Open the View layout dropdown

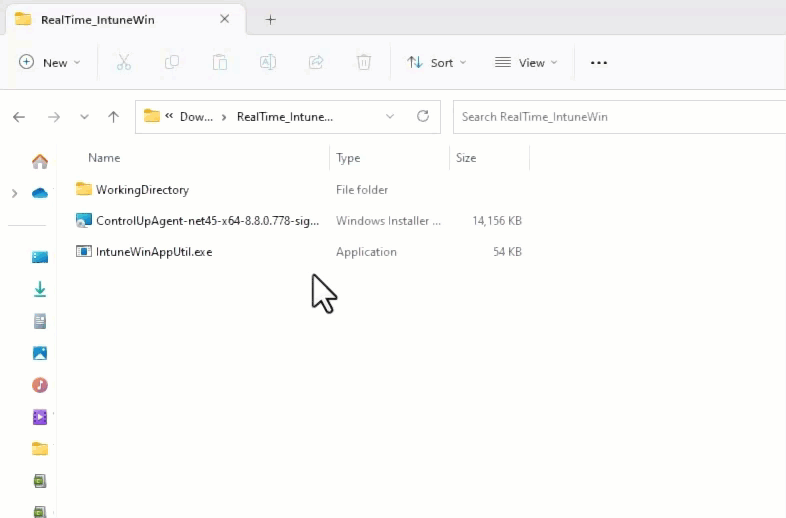pyautogui.click(x=526, y=63)
